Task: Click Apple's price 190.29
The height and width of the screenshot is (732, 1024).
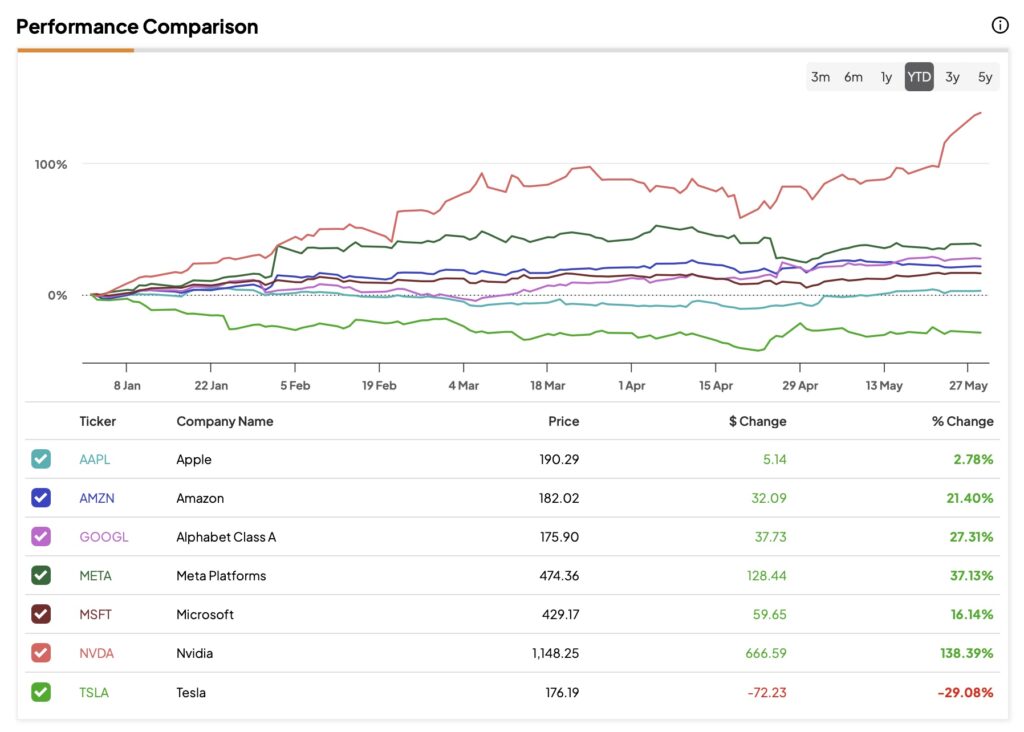Action: 559,460
